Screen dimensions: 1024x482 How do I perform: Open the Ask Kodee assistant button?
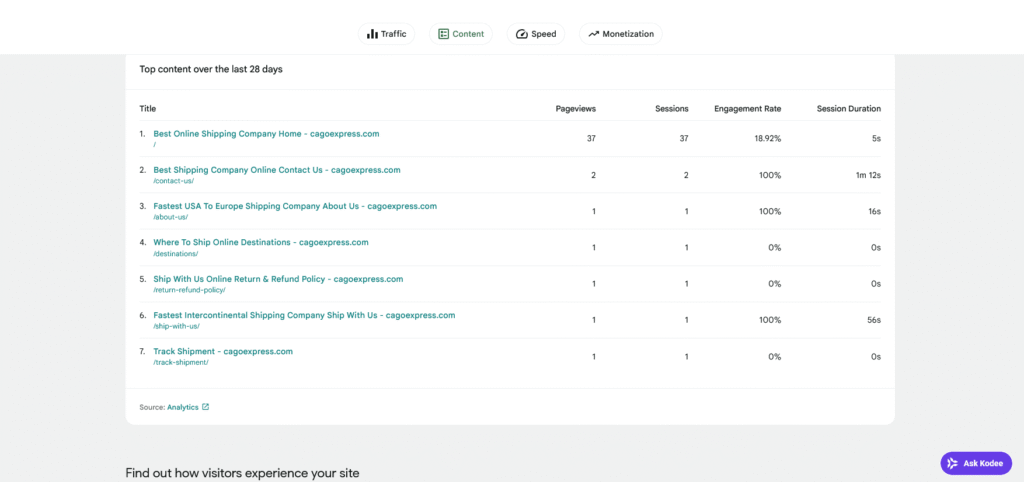pyautogui.click(x=976, y=463)
